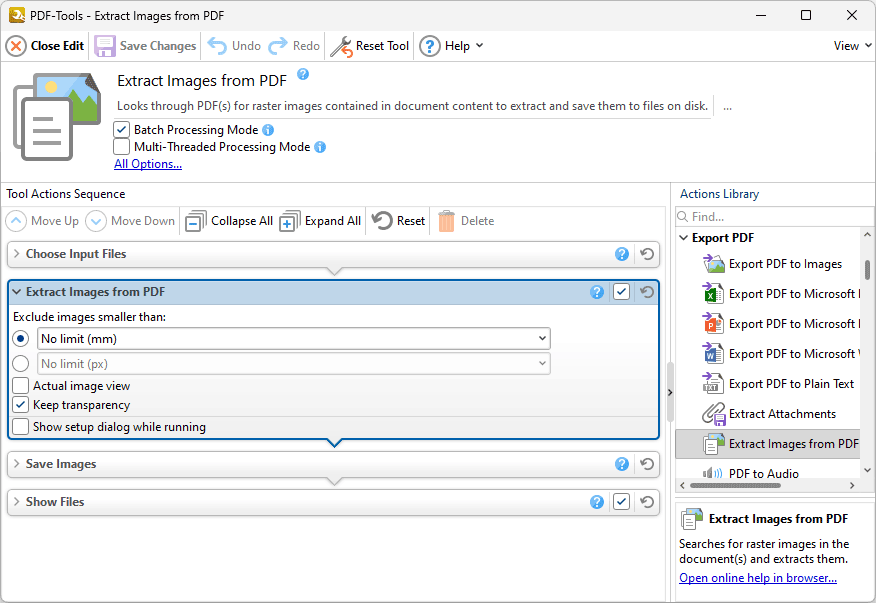The width and height of the screenshot is (876, 603).
Task: Toggle enable checkbox on Show Files step
Action: tap(622, 502)
